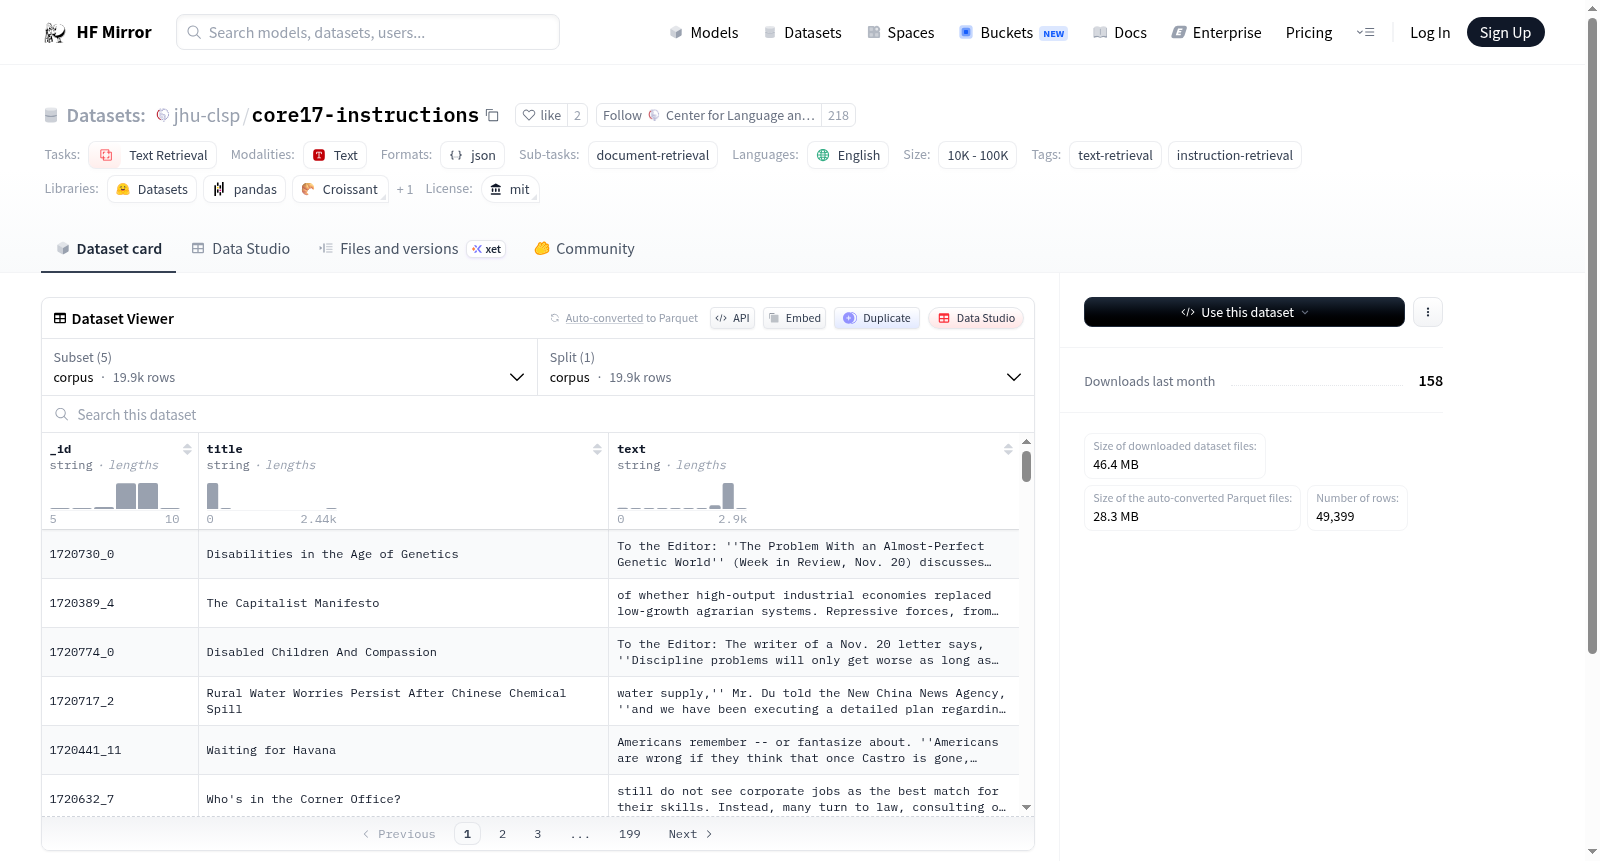Click the Duplicate button
This screenshot has height=861, width=1600.
pyautogui.click(x=876, y=318)
